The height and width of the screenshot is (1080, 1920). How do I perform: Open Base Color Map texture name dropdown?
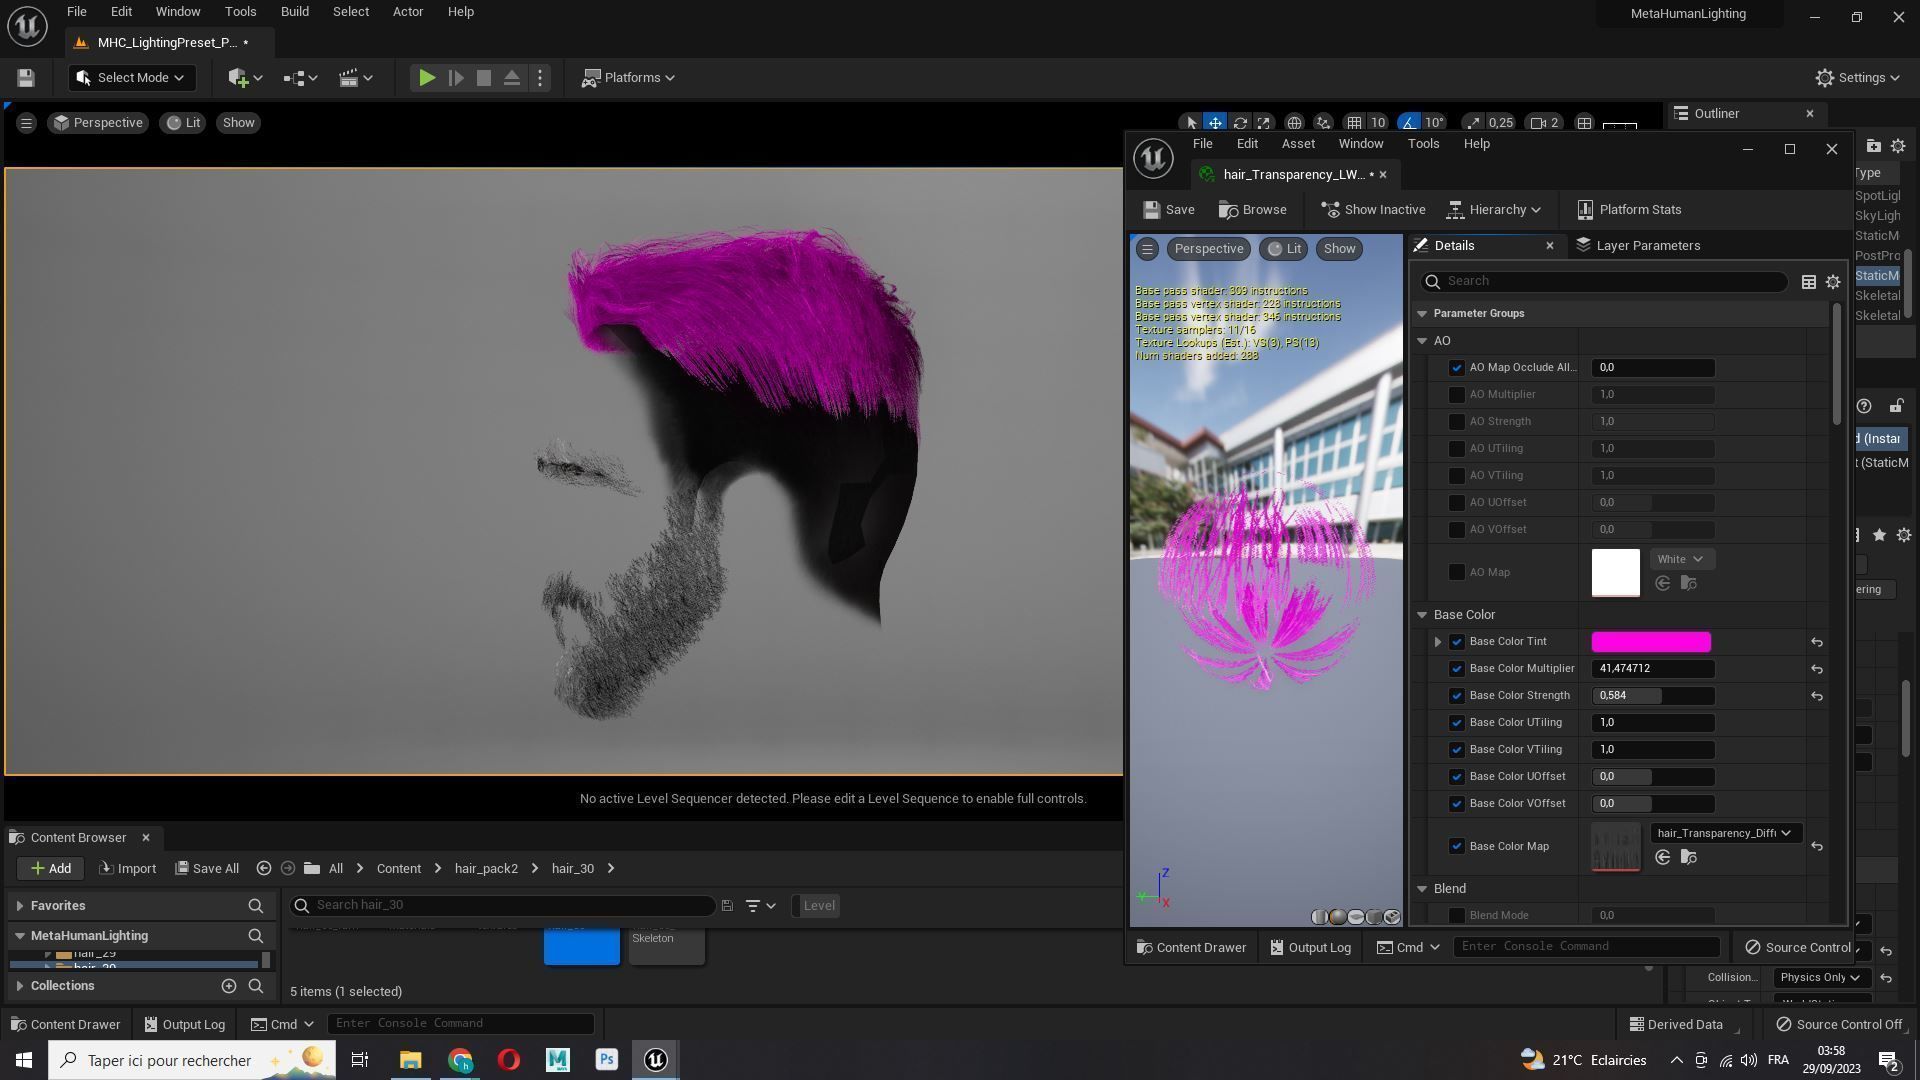1725,833
